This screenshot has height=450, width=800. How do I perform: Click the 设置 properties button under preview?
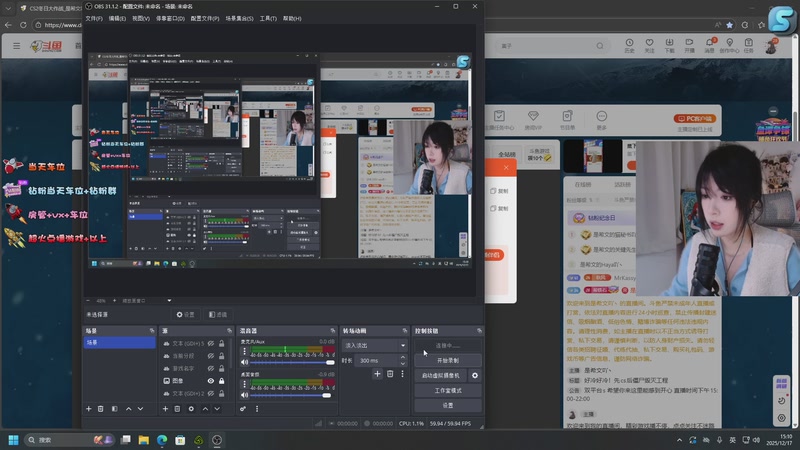point(185,315)
